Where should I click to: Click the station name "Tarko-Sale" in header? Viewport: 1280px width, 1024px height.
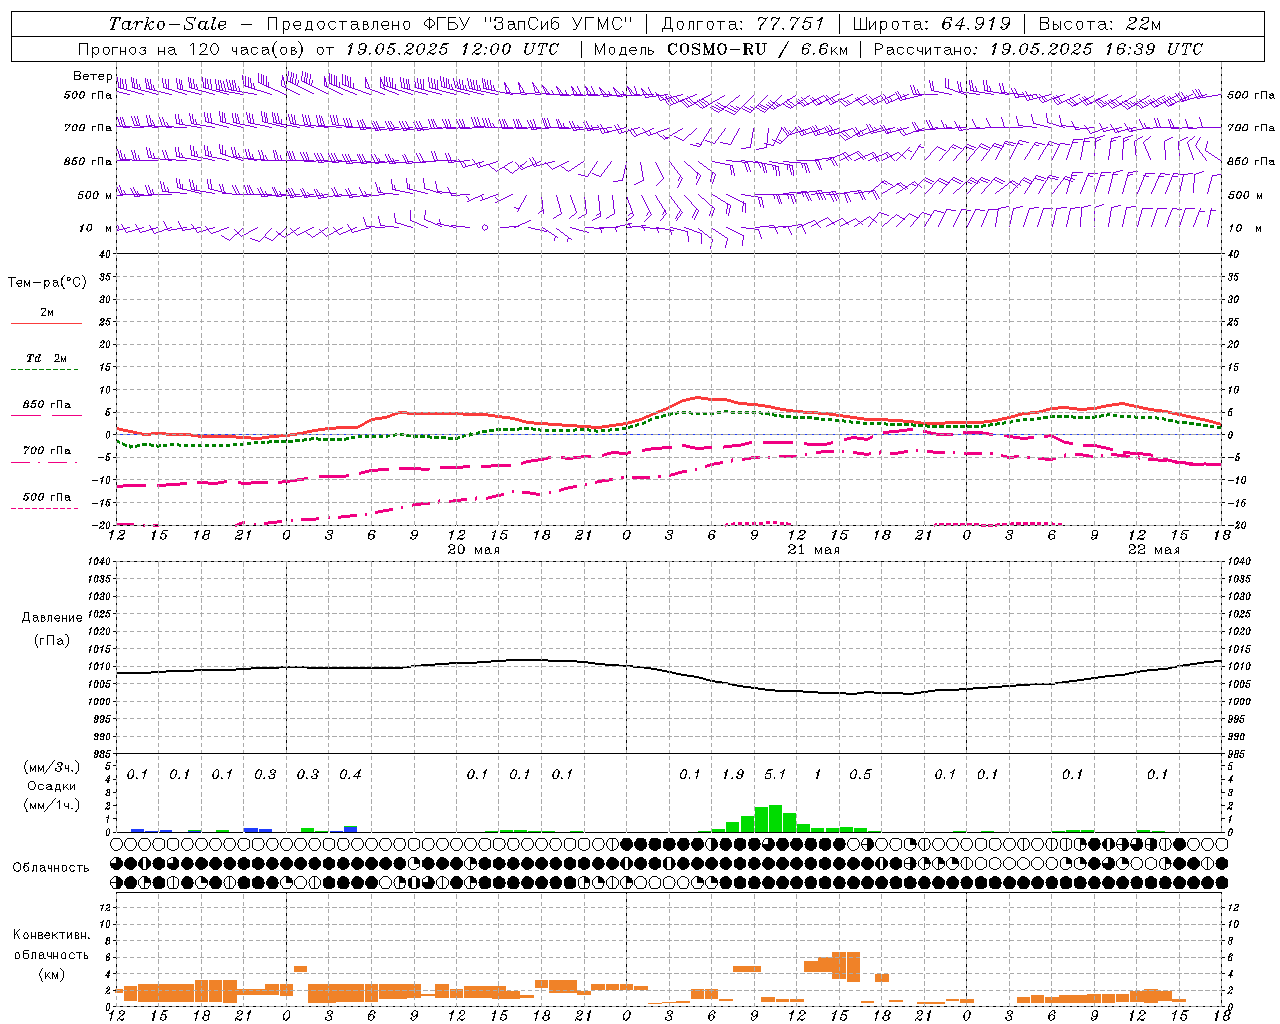coord(167,24)
